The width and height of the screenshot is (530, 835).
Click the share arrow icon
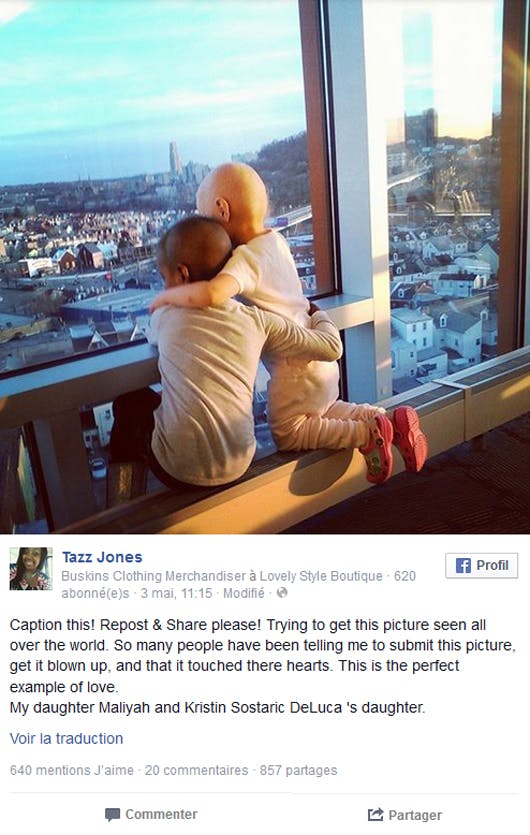376,814
